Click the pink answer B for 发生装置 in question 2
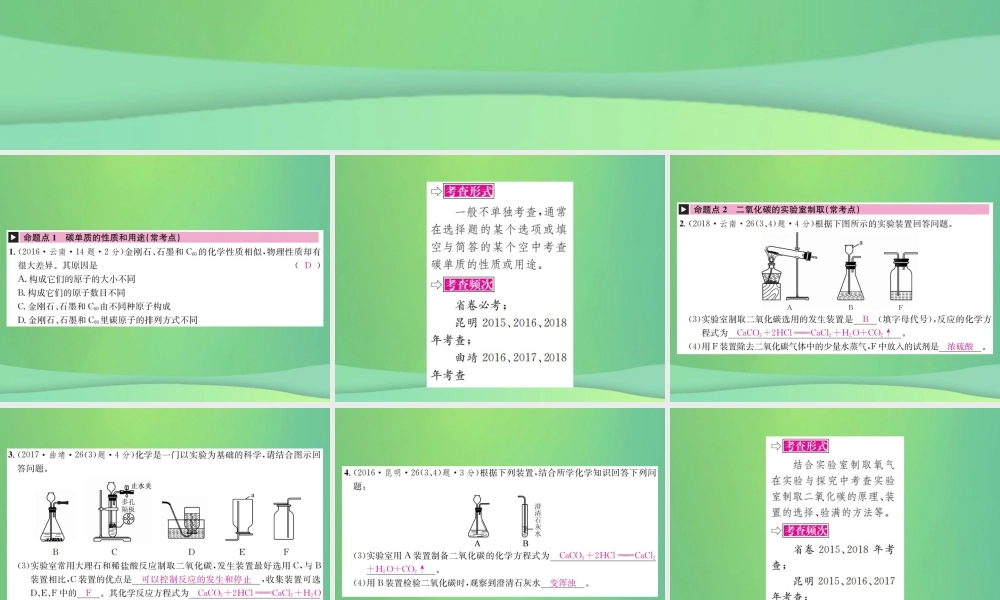 tap(865, 319)
